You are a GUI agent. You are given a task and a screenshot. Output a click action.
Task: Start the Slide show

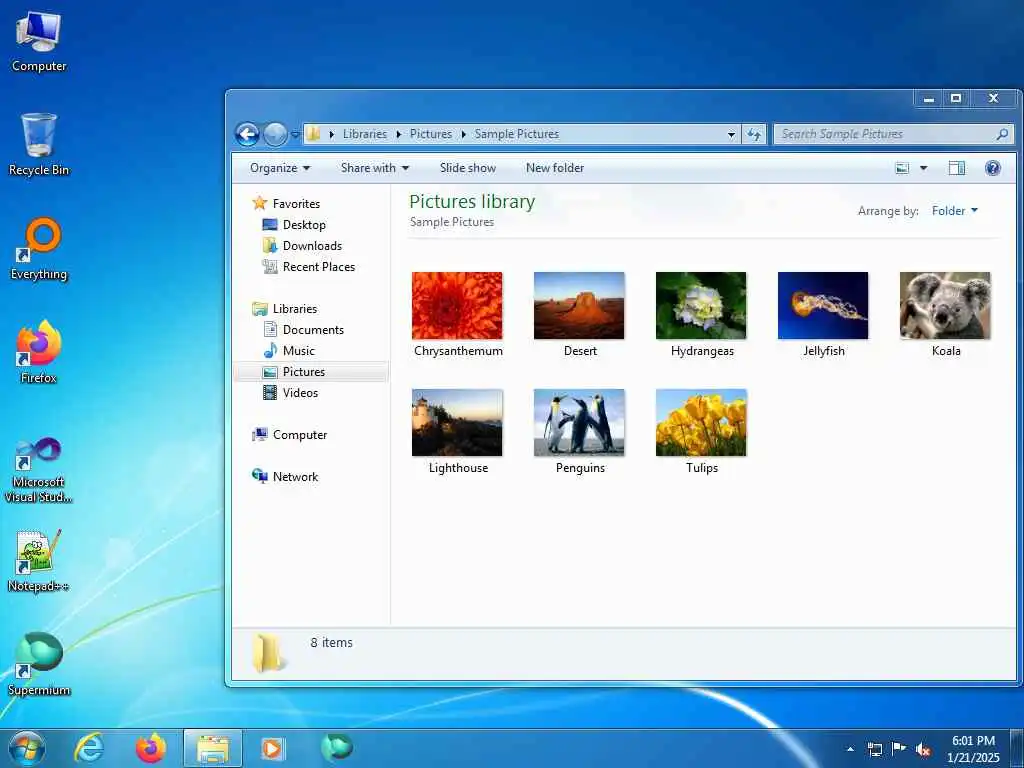click(x=468, y=168)
